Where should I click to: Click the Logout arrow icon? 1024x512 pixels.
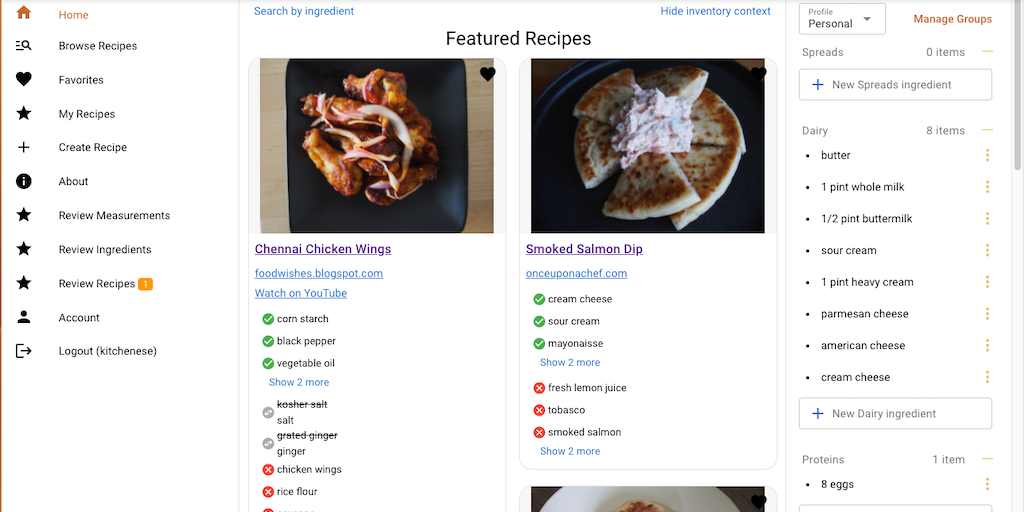point(24,351)
